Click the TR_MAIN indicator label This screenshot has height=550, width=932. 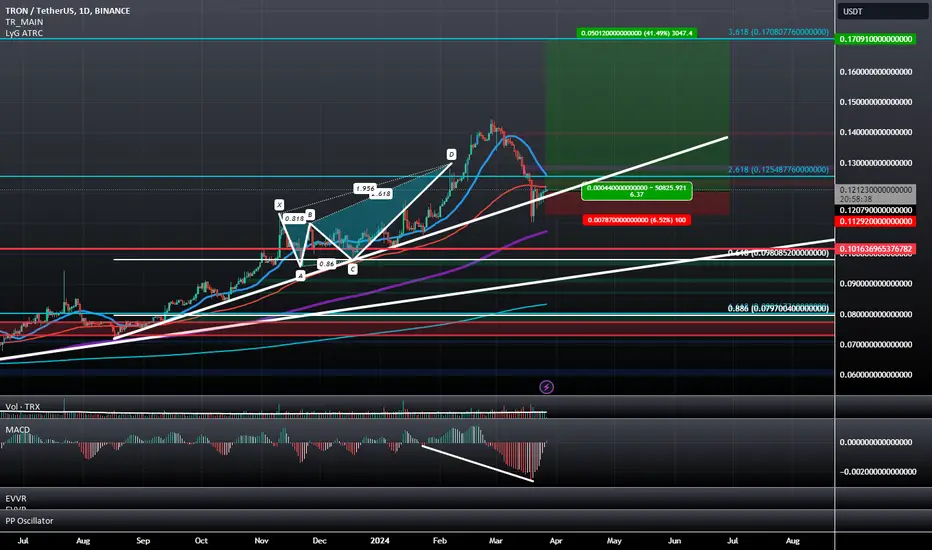(24, 22)
